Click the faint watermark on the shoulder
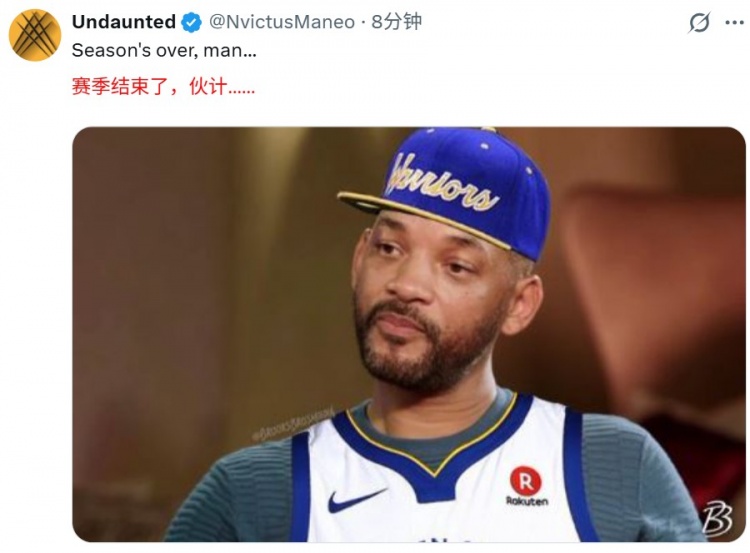Screen dimensions: 750x553 coord(293,424)
